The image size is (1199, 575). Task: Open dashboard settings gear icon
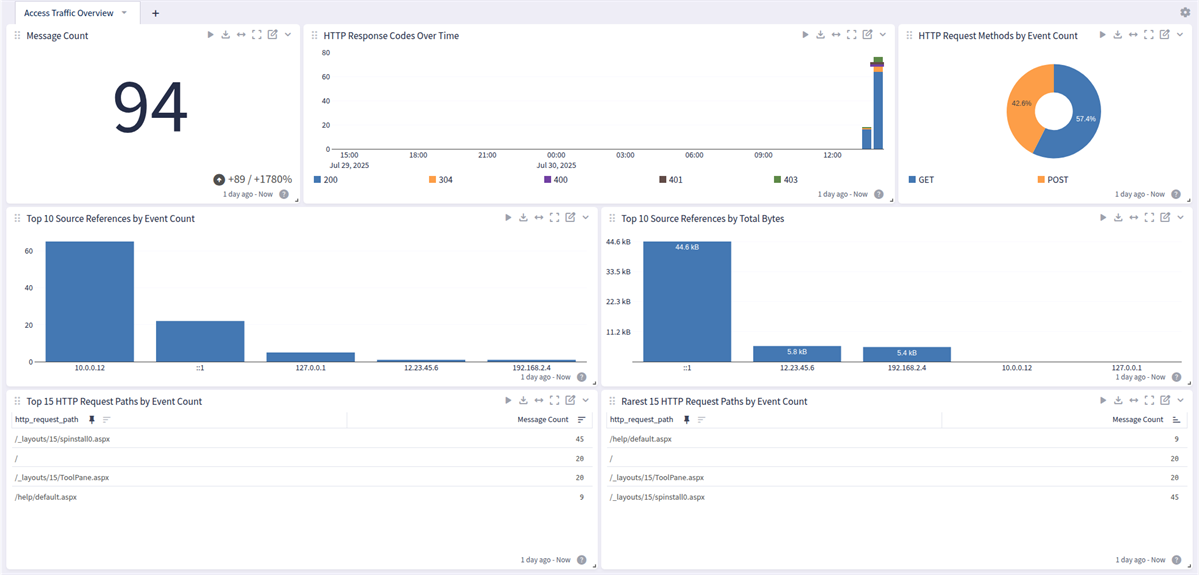pos(1185,13)
